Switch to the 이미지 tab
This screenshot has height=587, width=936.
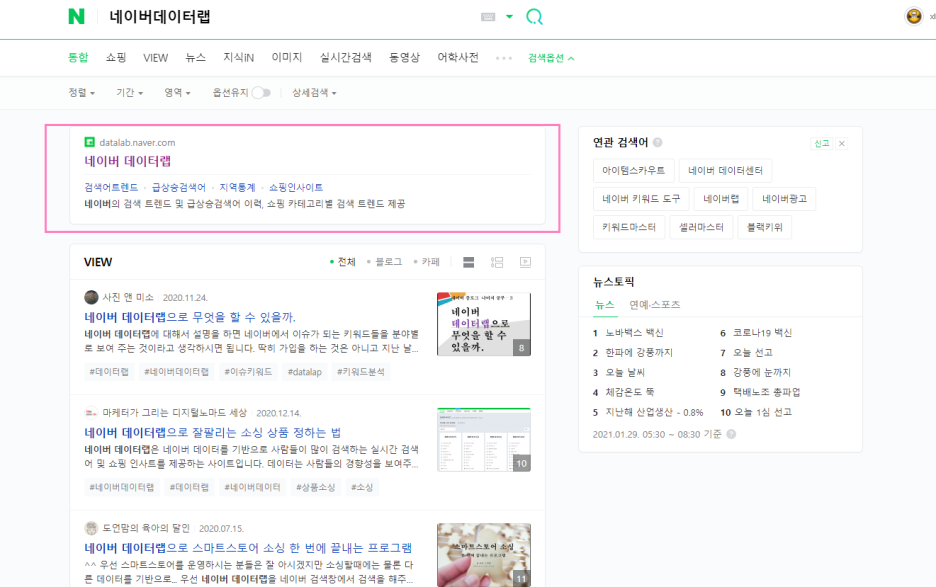287,57
